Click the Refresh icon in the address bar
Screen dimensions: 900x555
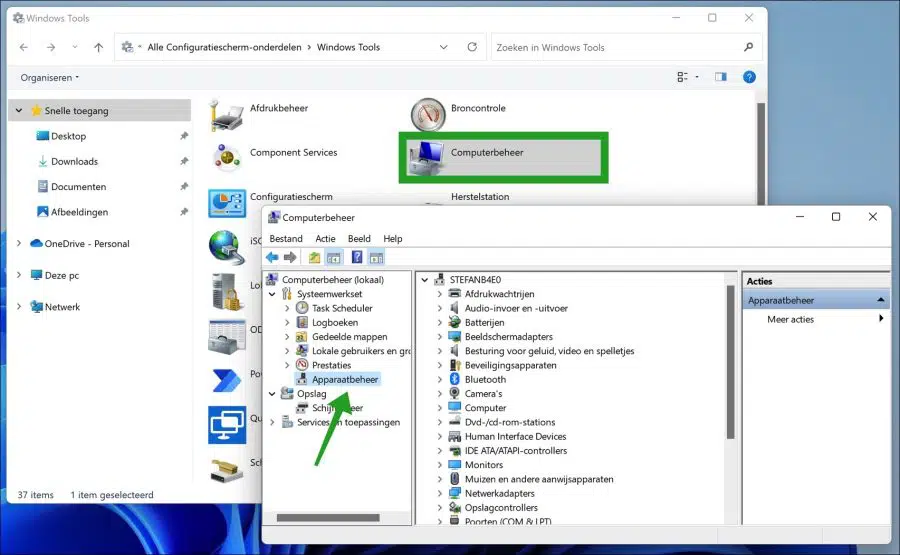point(472,47)
